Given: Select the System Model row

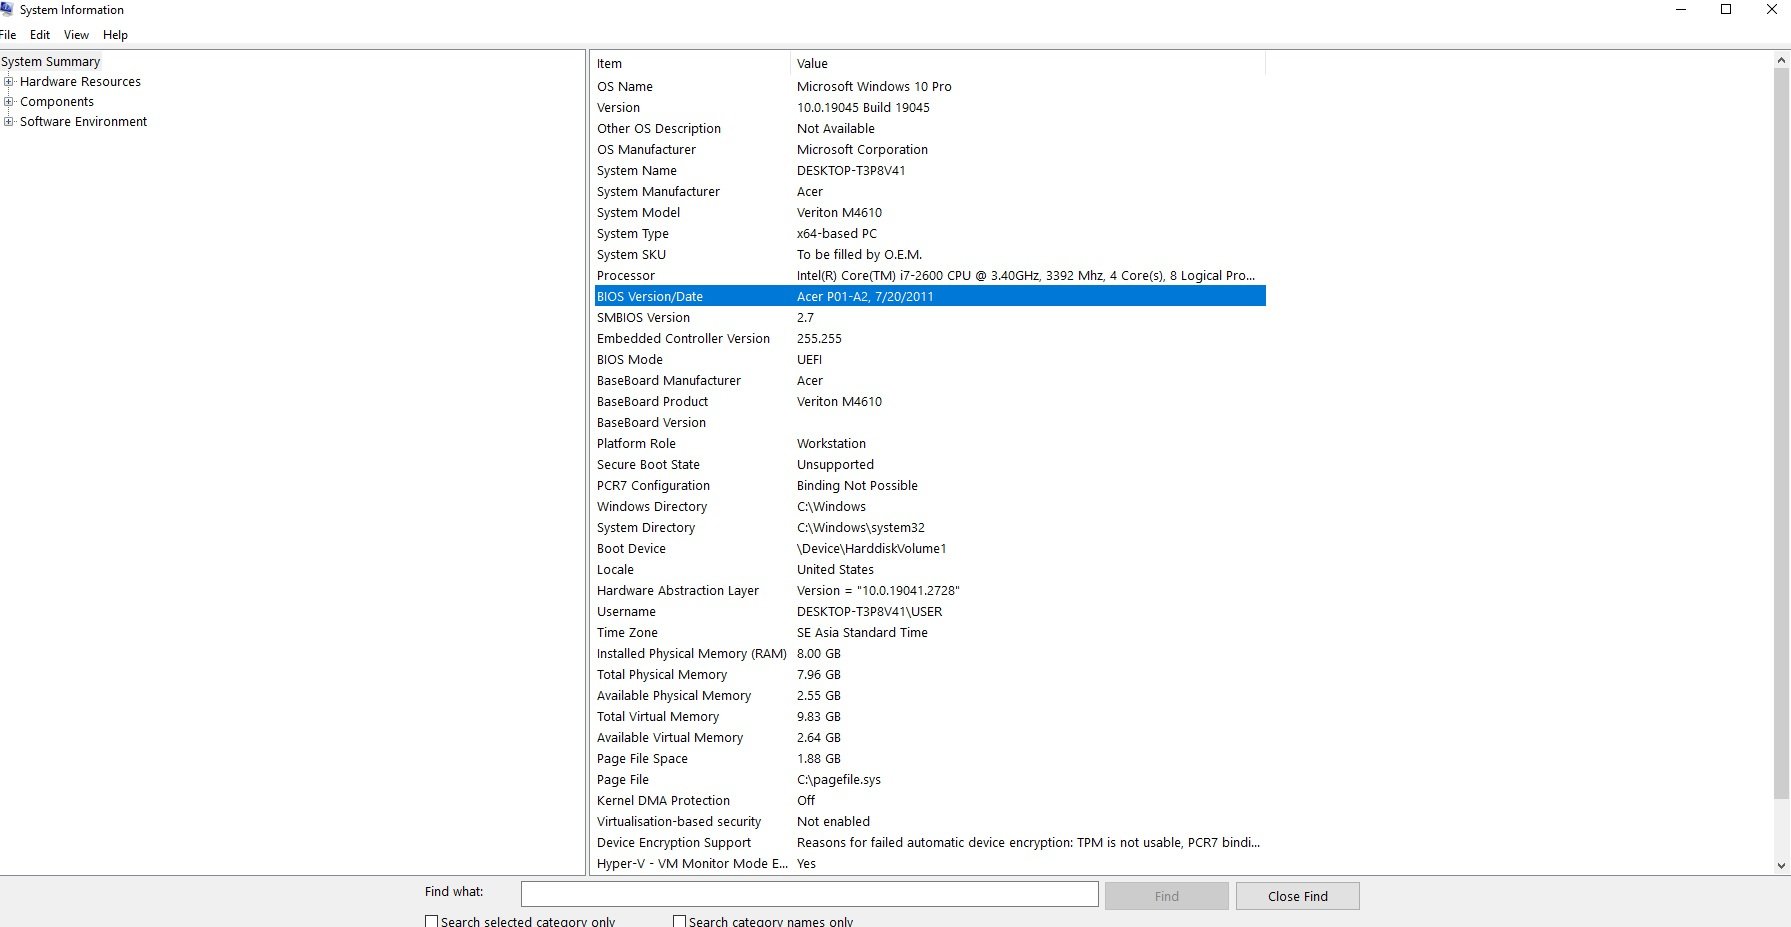Looking at the screenshot, I should tap(930, 213).
